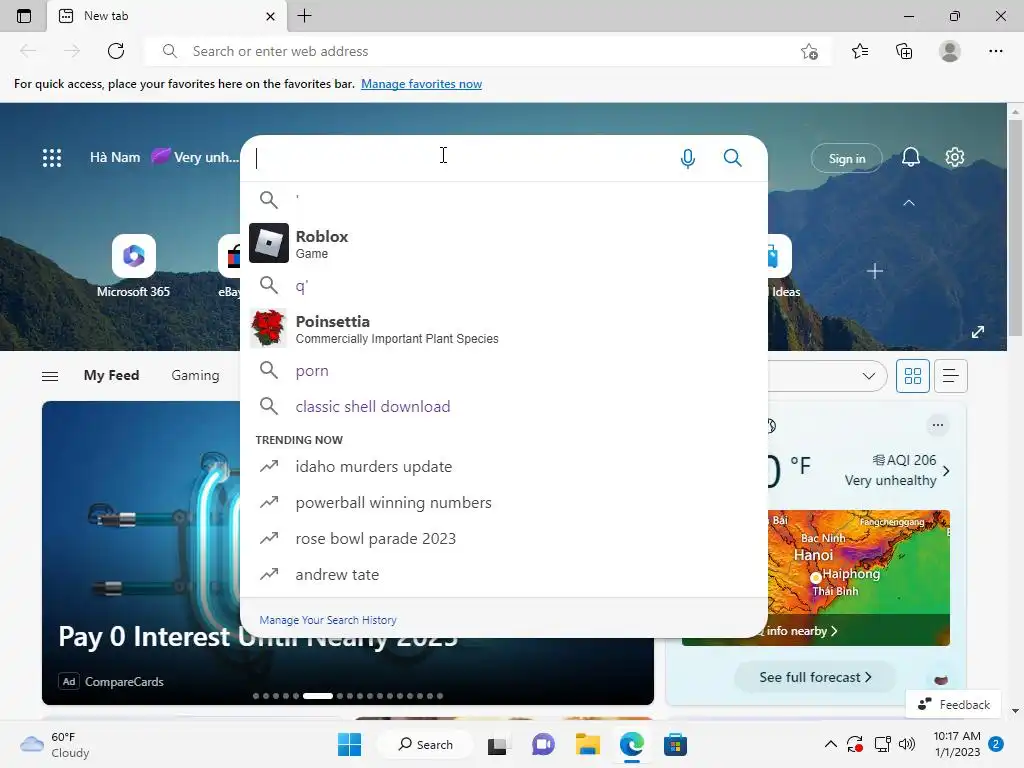Open taskbar weather widget 60°F Cloudy
This screenshot has height=768, width=1024.
54,744
